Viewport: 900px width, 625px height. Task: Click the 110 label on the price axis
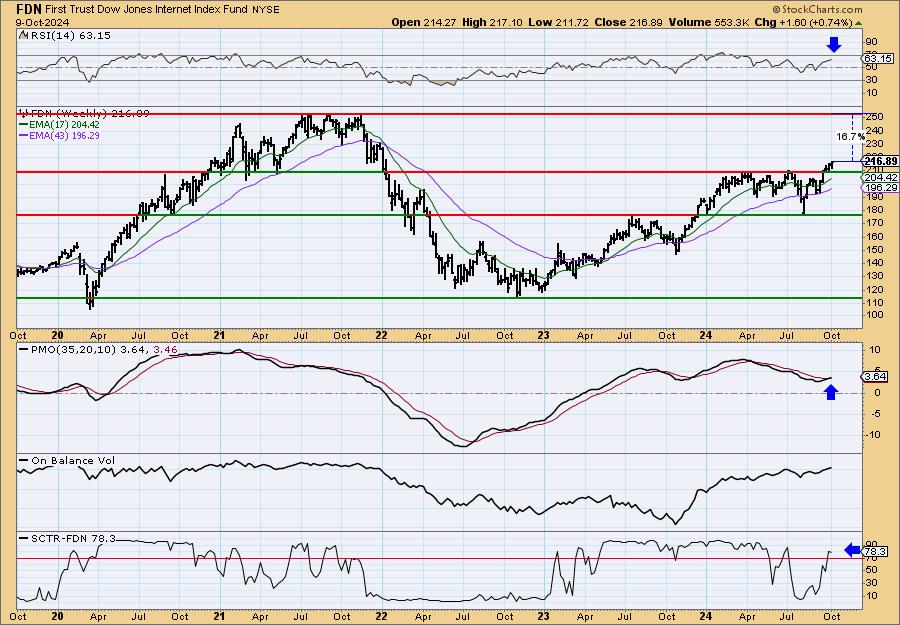875,302
